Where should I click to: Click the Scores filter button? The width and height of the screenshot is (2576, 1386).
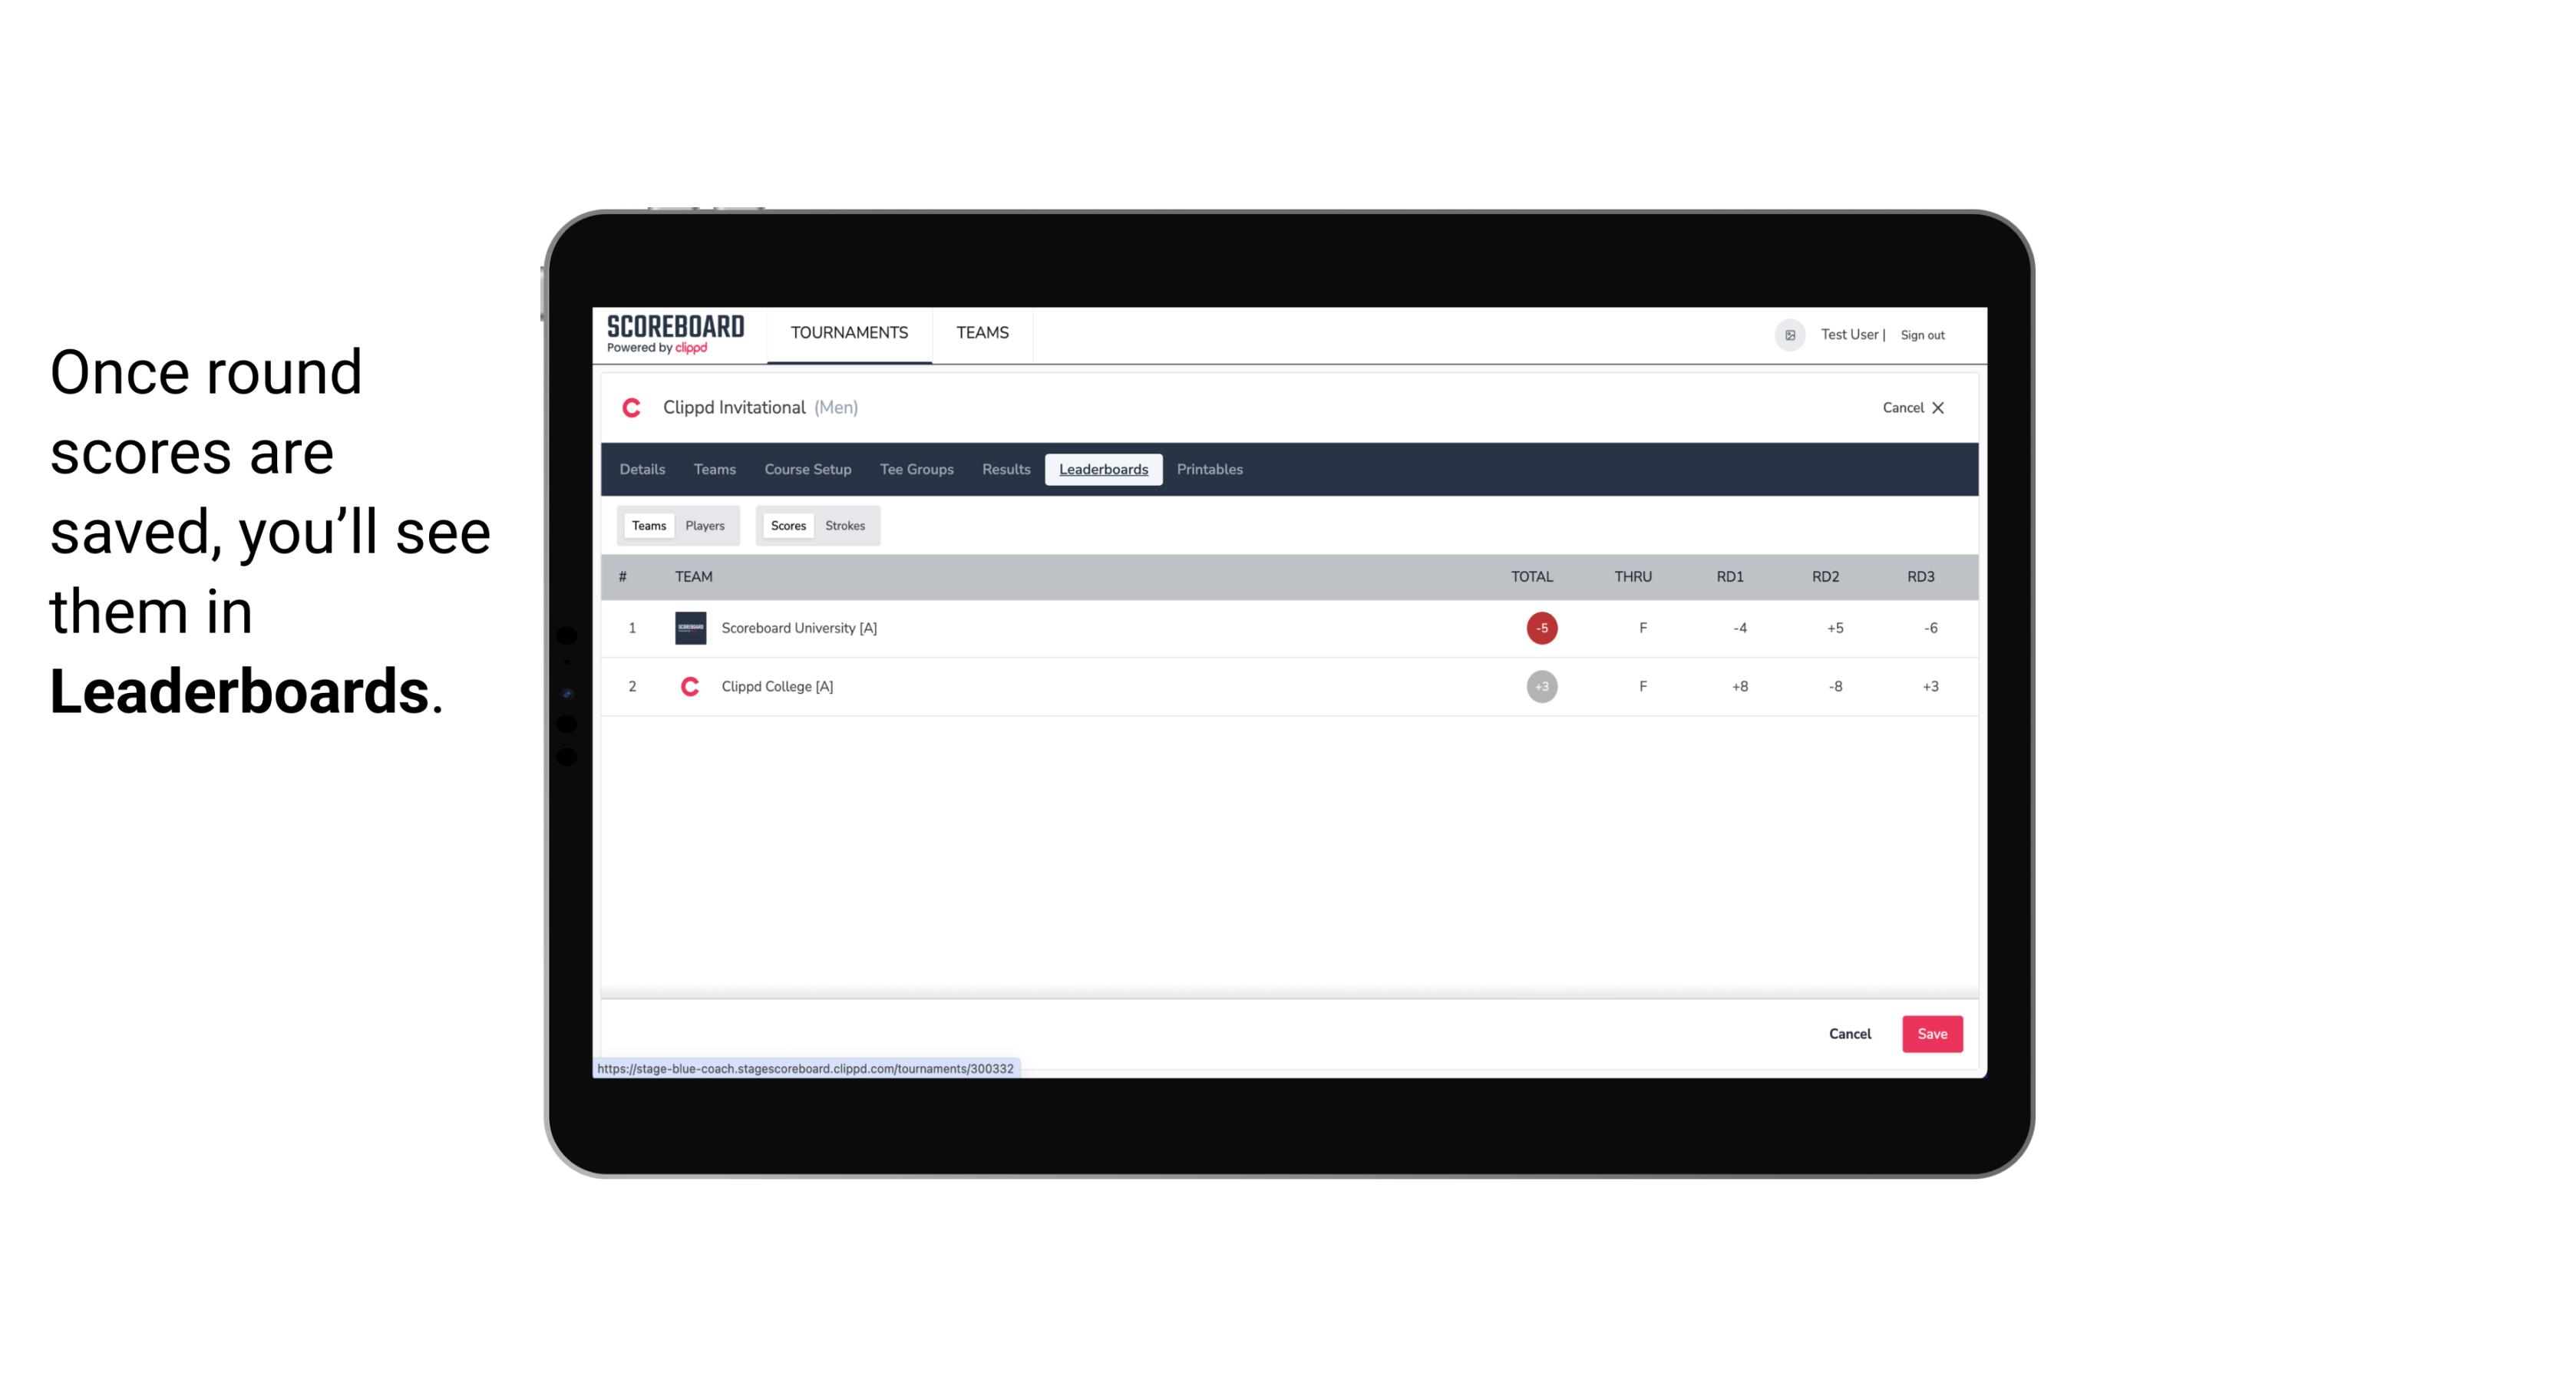tap(787, 526)
